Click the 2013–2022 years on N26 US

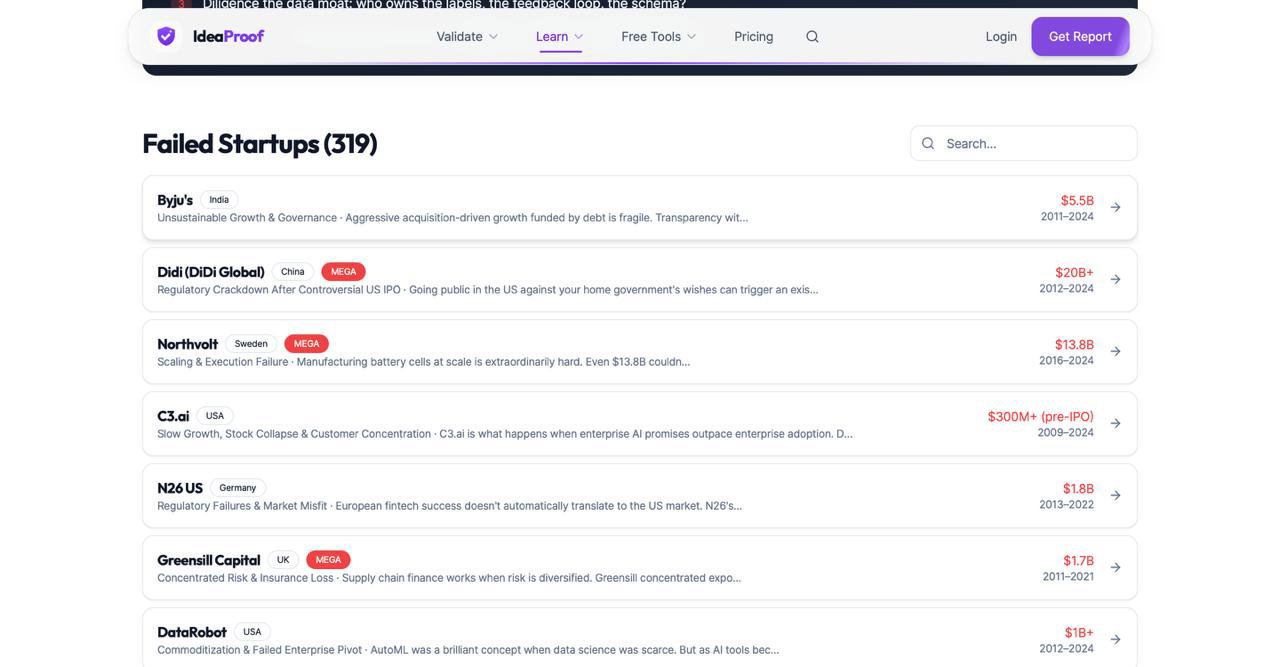click(x=1066, y=505)
